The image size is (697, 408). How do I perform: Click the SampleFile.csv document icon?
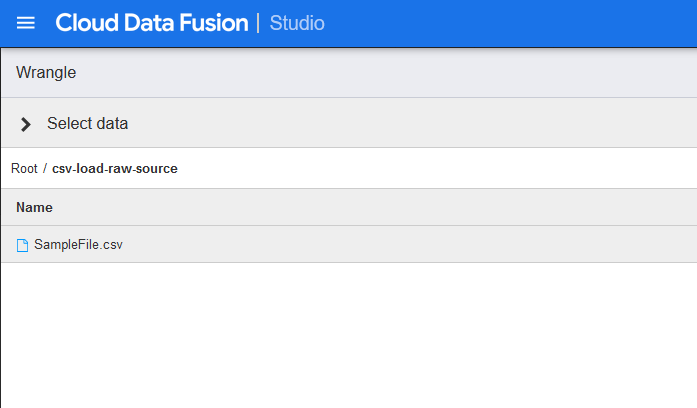point(22,245)
